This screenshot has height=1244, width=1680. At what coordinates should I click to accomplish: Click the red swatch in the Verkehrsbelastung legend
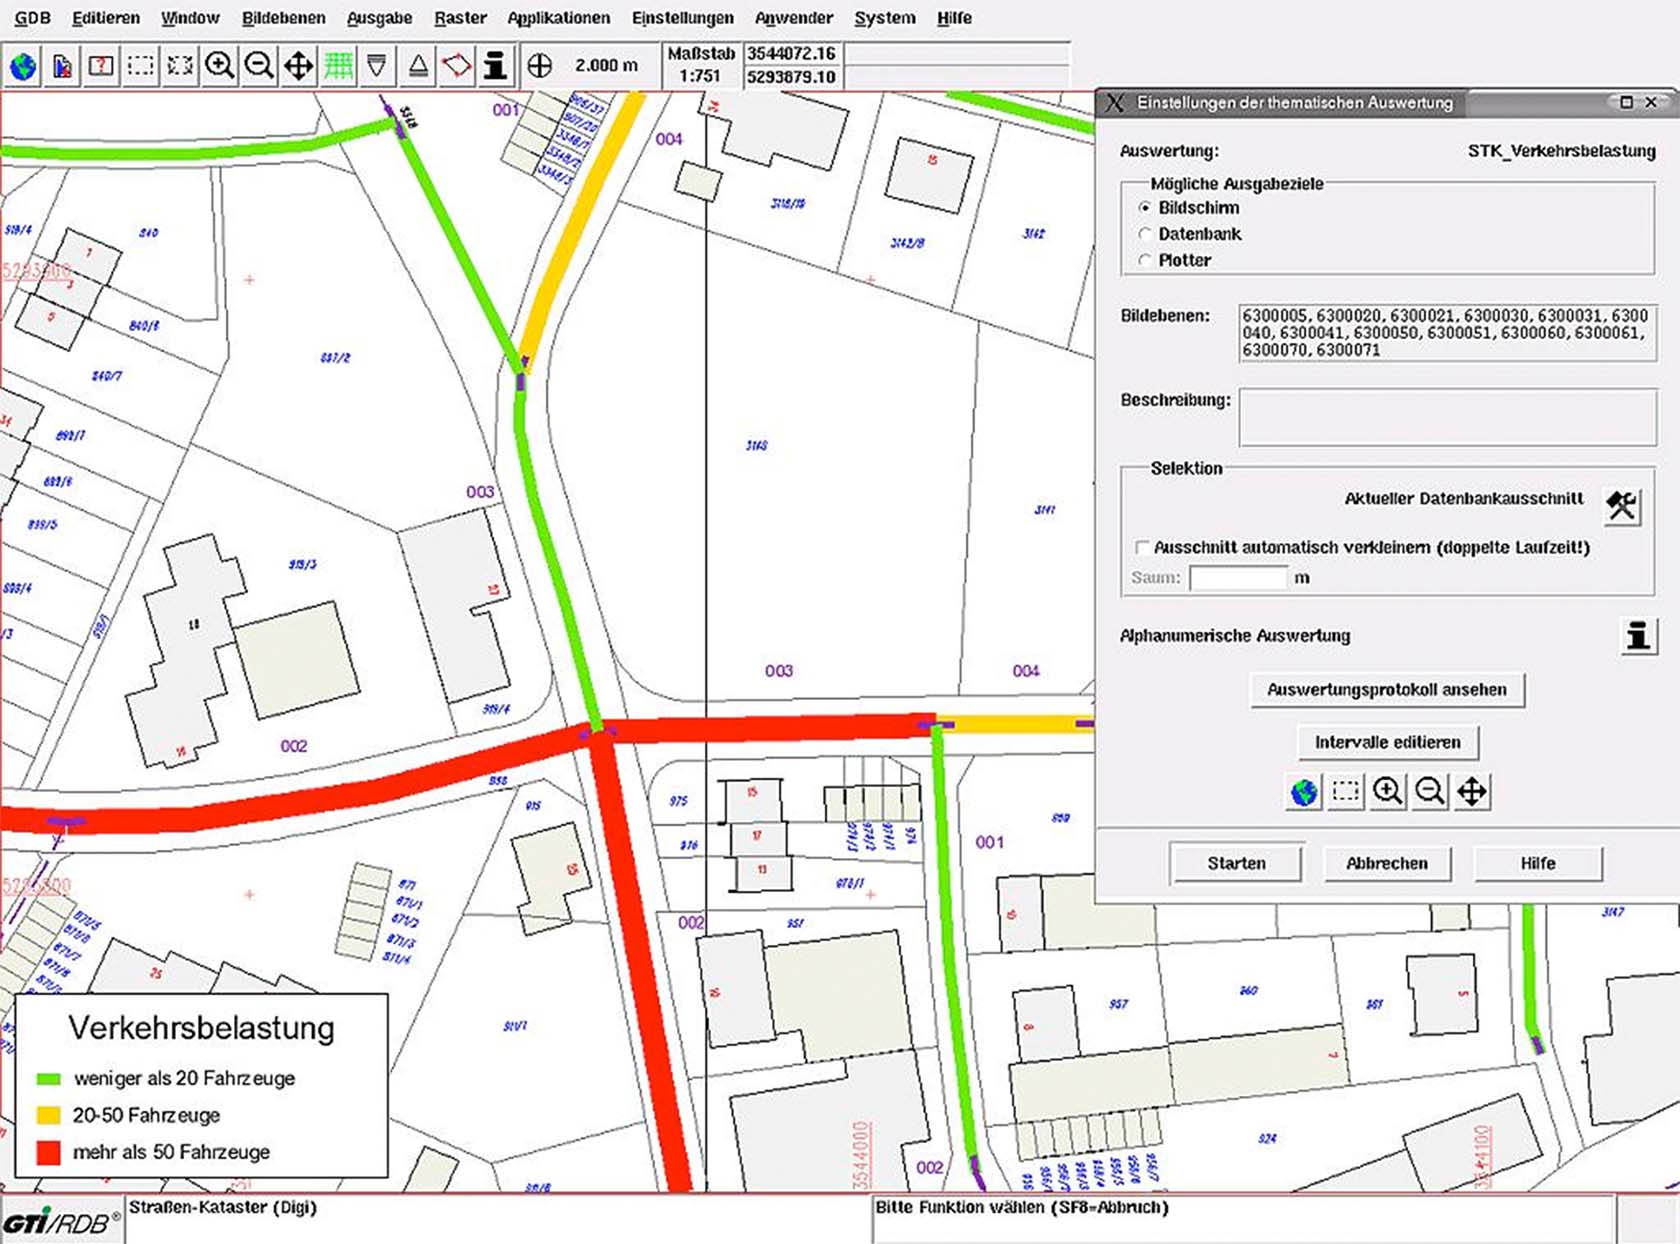[49, 1151]
